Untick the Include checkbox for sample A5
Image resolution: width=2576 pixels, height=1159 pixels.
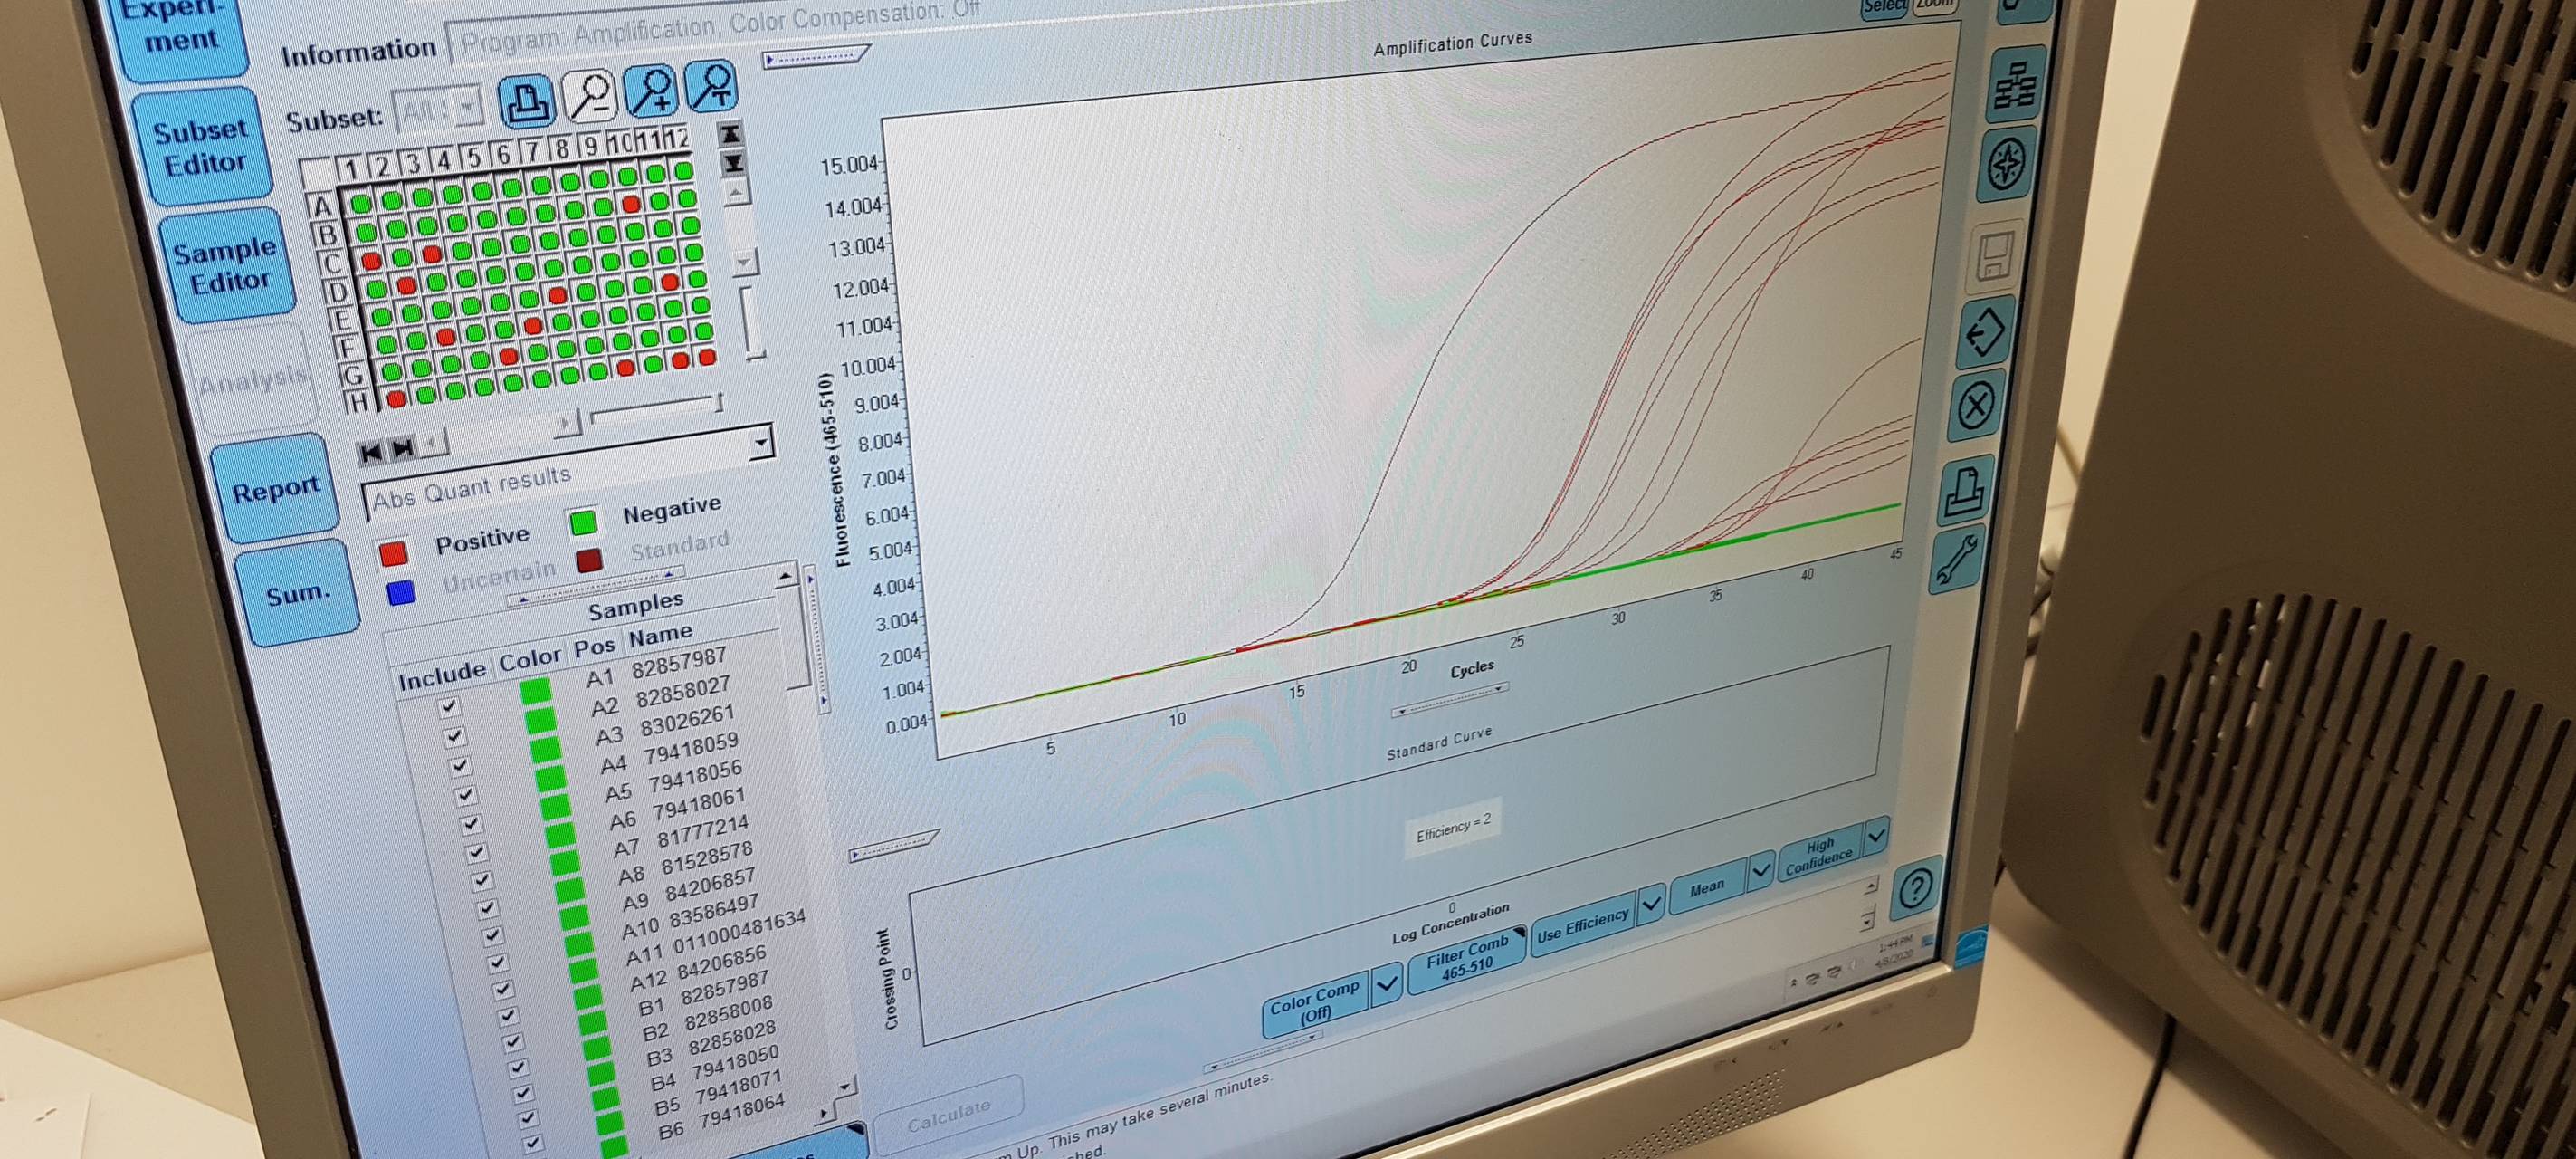472,824
